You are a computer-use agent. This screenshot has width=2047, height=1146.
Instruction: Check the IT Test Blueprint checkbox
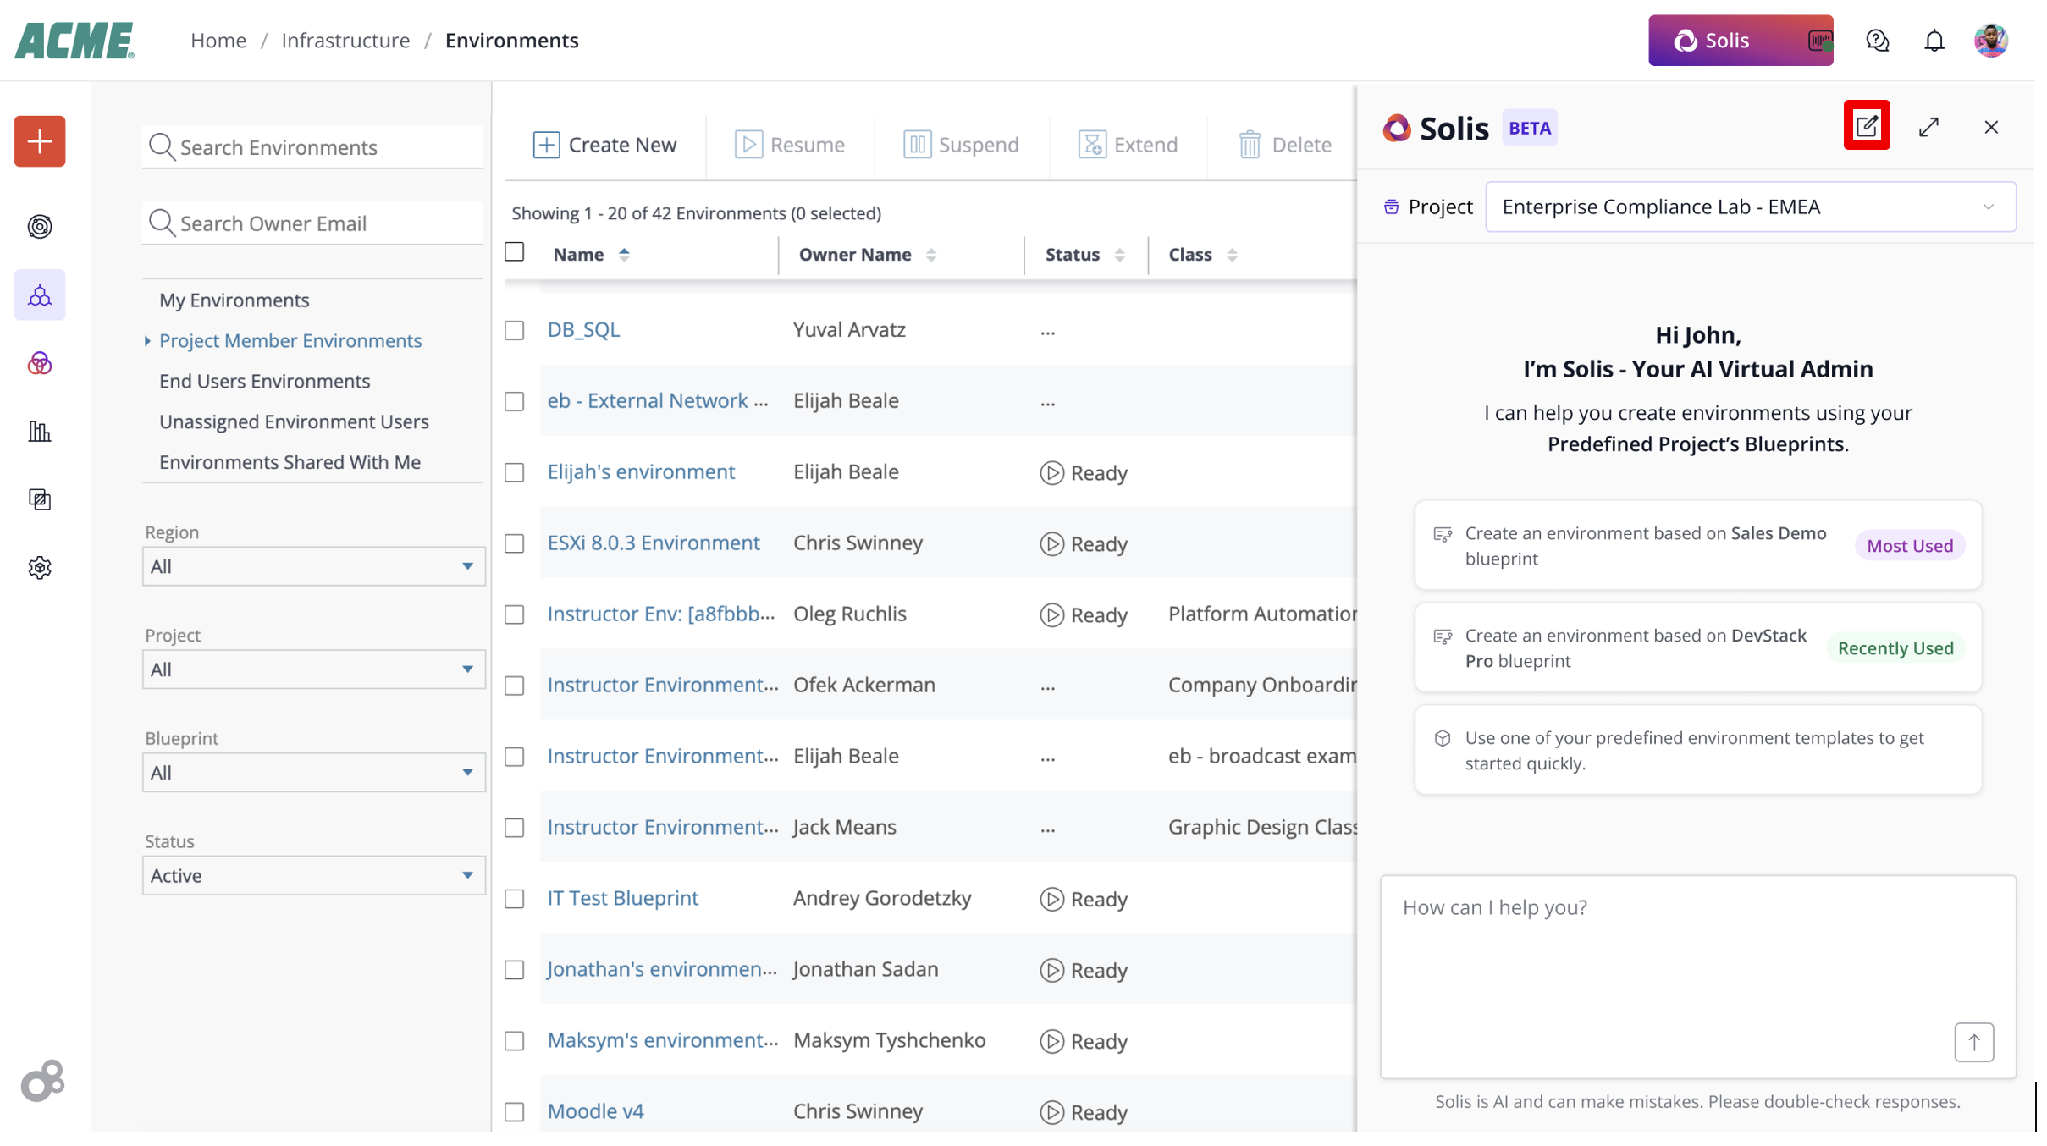[x=515, y=899]
